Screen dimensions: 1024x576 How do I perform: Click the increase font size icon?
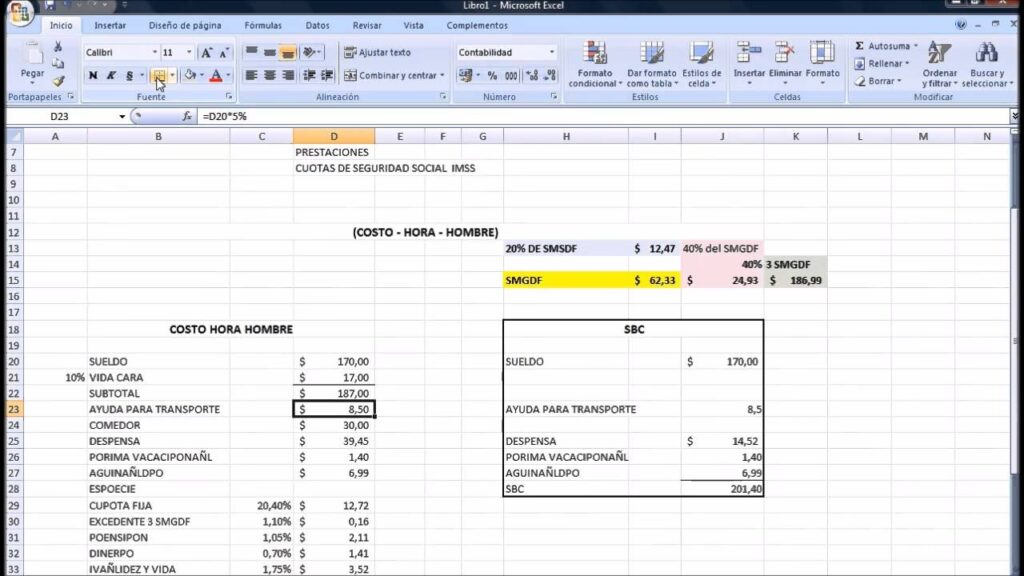[206, 52]
